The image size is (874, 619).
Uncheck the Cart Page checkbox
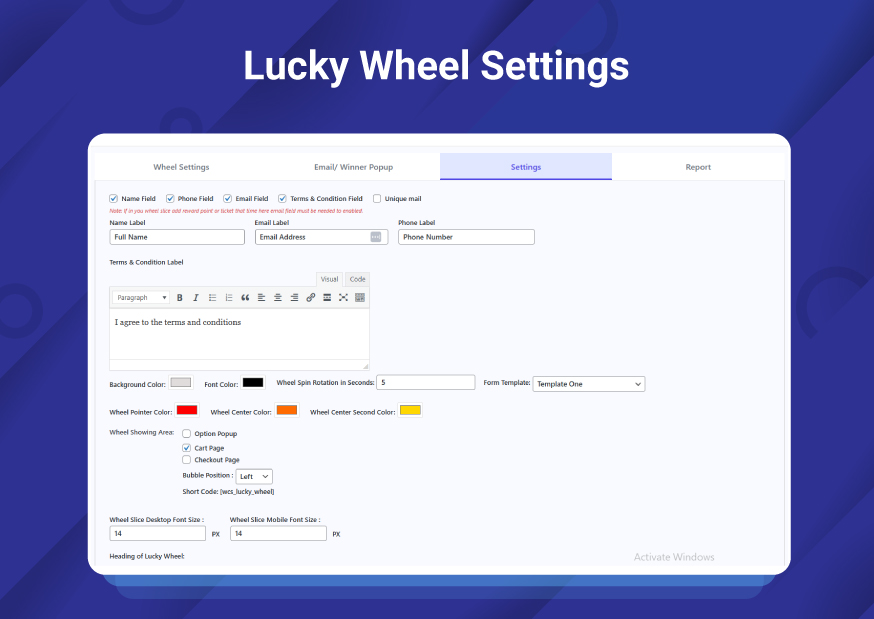pos(187,448)
